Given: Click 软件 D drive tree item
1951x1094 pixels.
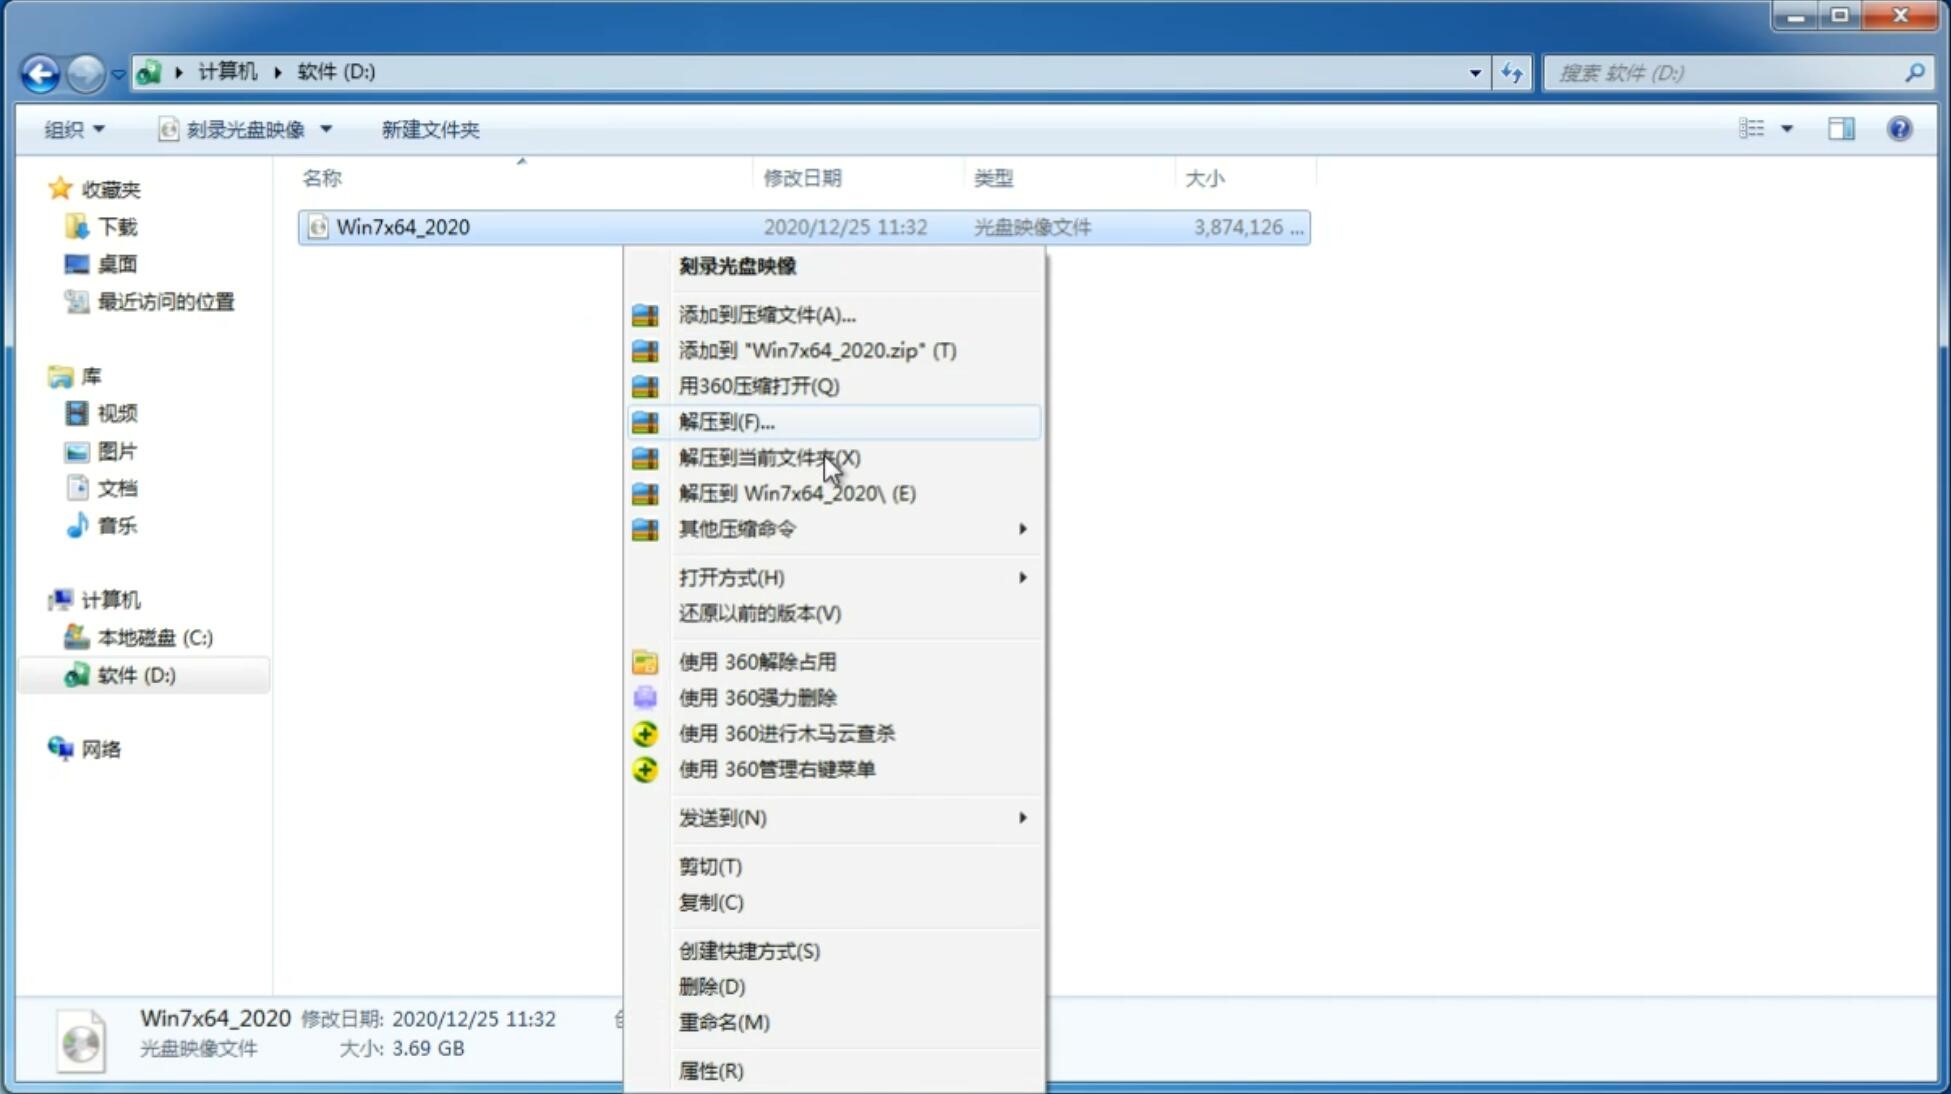Looking at the screenshot, I should point(134,674).
